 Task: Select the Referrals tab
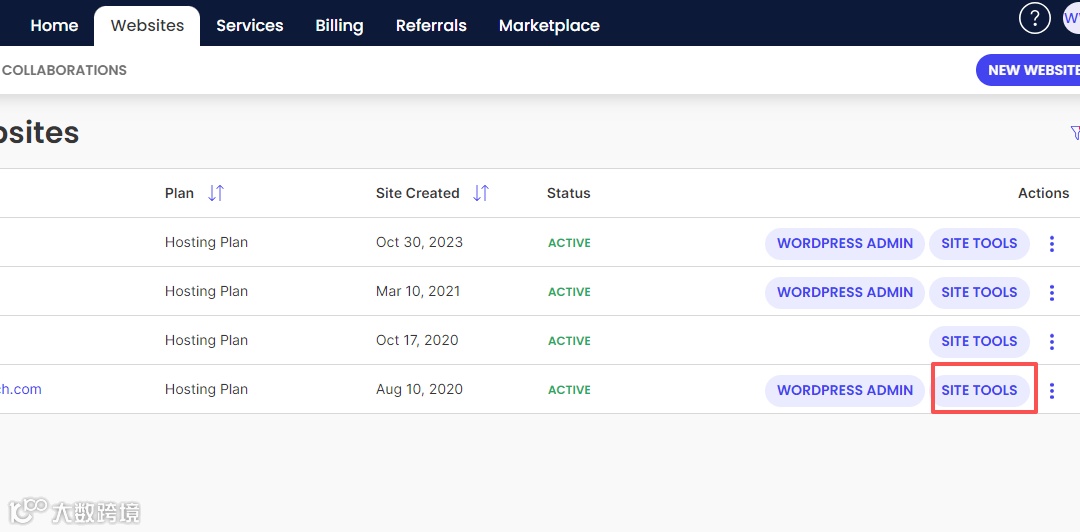431,26
